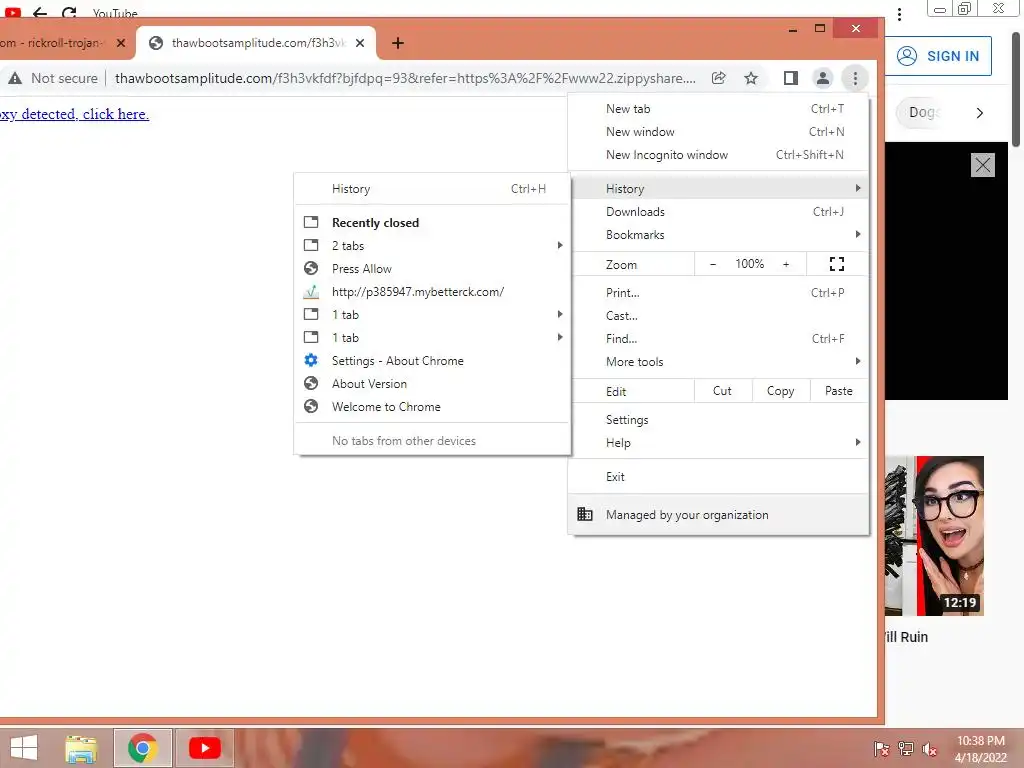Choose Exit in Chrome menu

point(718,477)
